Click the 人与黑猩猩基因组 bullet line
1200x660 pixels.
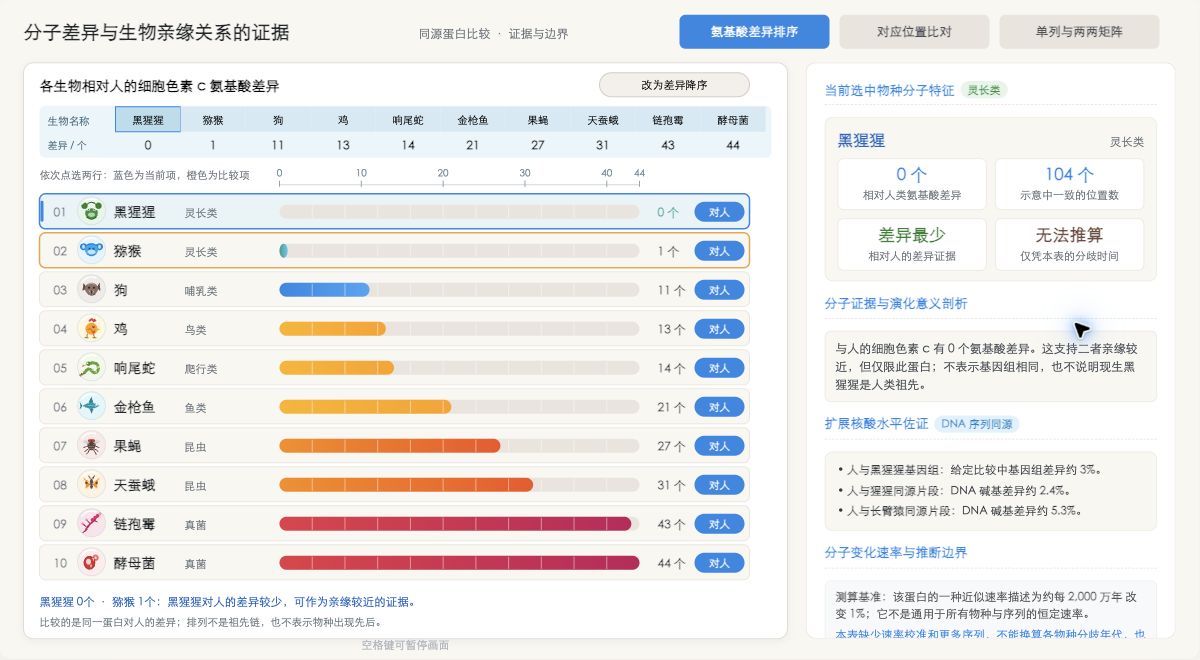click(974, 470)
